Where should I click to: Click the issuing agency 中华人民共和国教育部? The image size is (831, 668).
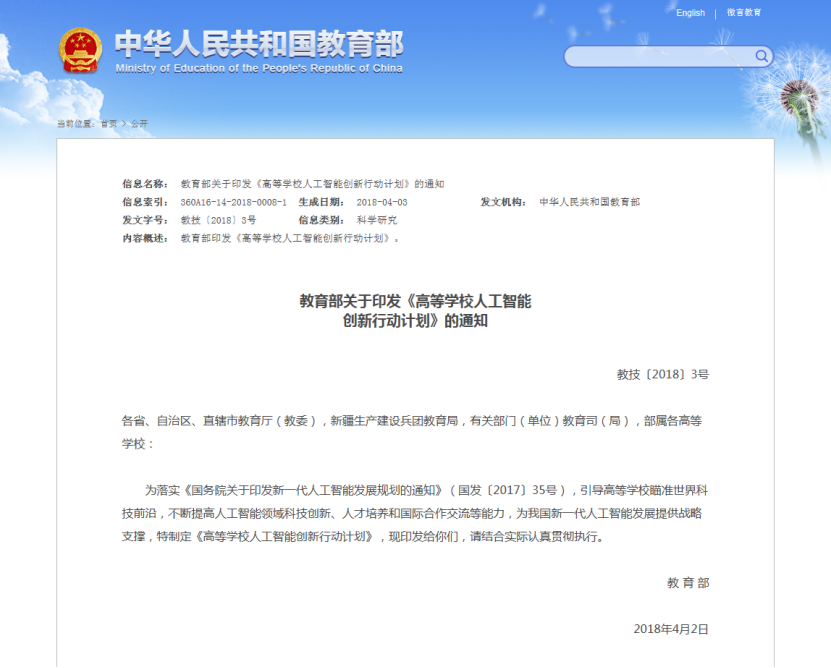589,200
